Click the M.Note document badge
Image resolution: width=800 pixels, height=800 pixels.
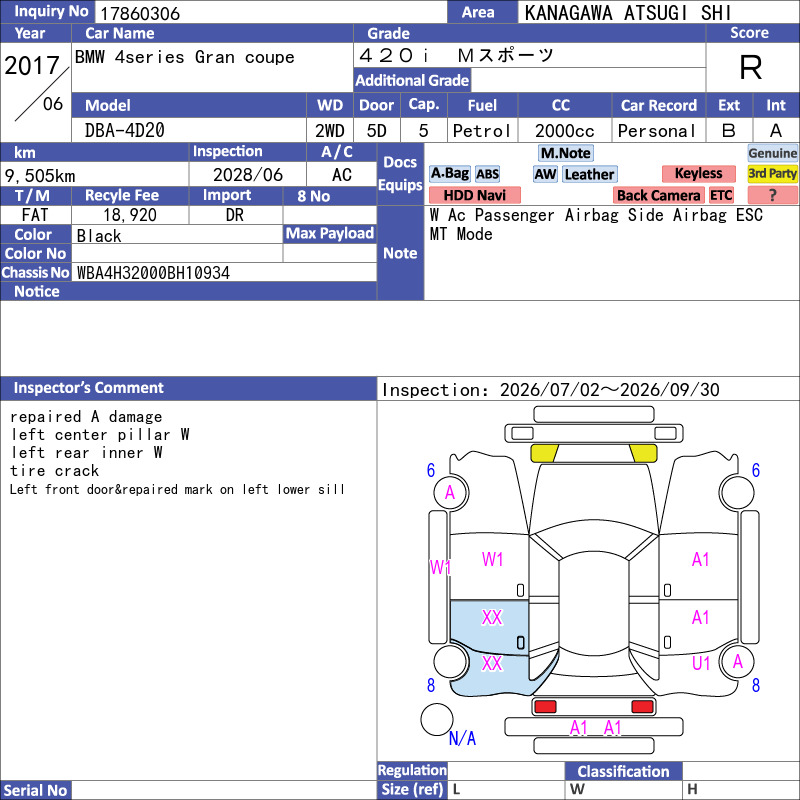566,153
